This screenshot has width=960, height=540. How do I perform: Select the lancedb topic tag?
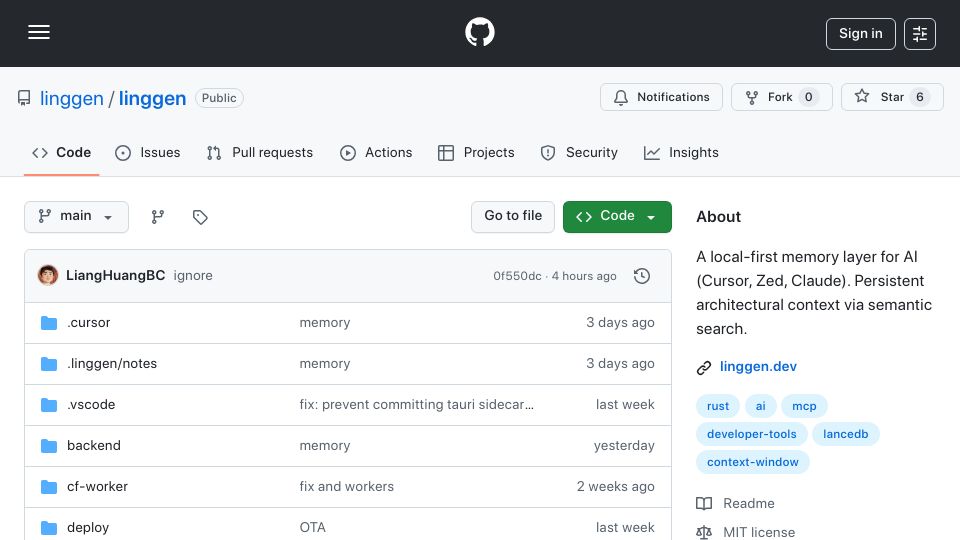(x=846, y=434)
